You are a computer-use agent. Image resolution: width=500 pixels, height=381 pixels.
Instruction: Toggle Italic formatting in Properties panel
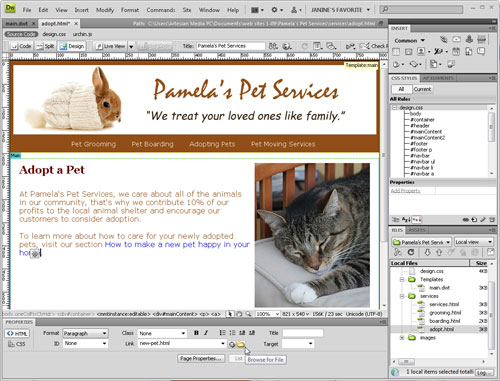tap(206, 333)
